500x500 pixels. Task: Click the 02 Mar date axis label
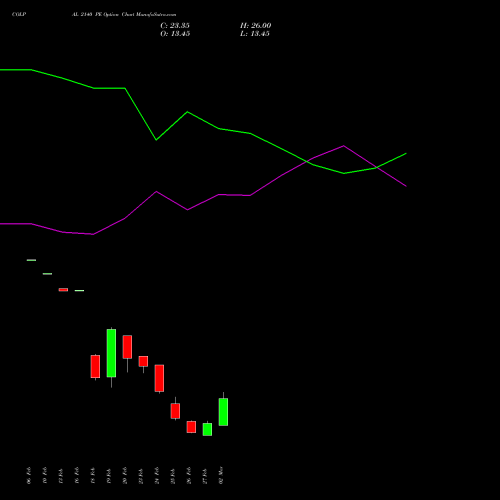tap(221, 475)
